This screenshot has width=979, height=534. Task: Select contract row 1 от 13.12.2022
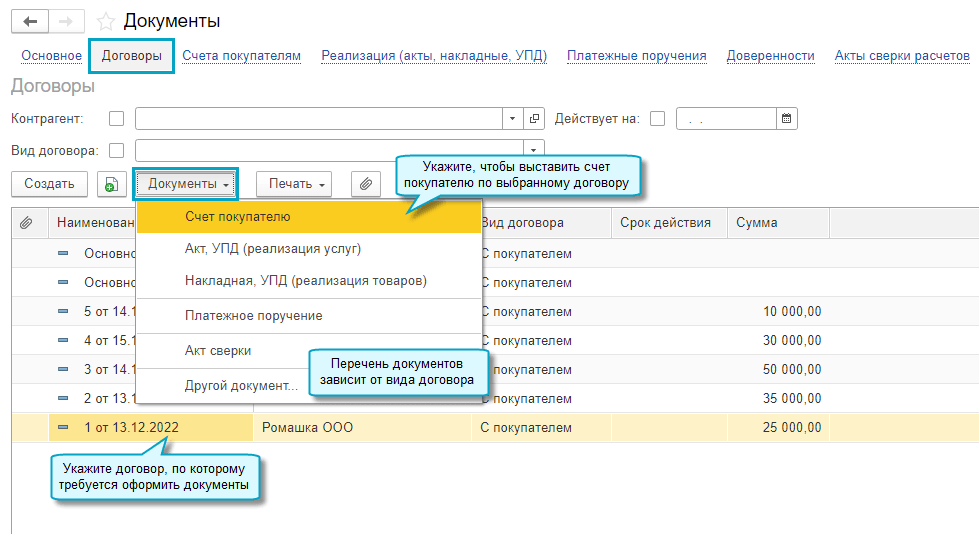click(x=131, y=427)
